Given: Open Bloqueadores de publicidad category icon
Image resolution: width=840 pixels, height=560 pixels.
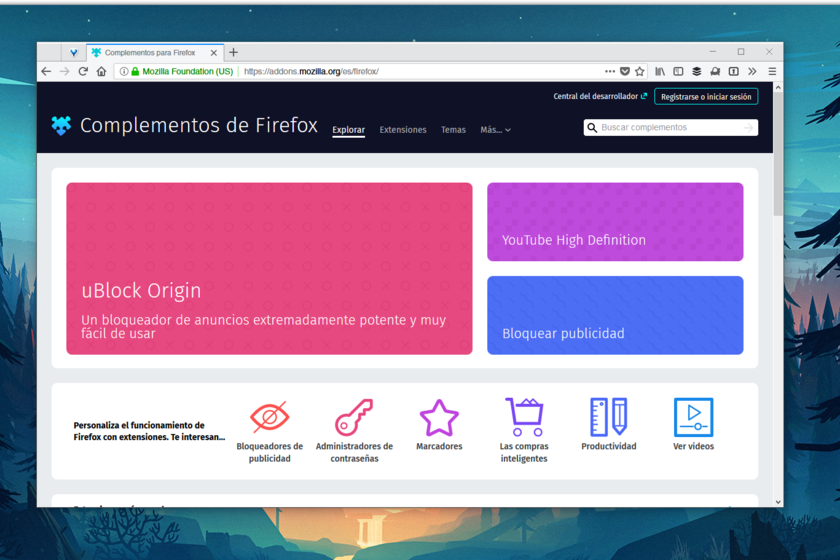Looking at the screenshot, I should pos(269,417).
